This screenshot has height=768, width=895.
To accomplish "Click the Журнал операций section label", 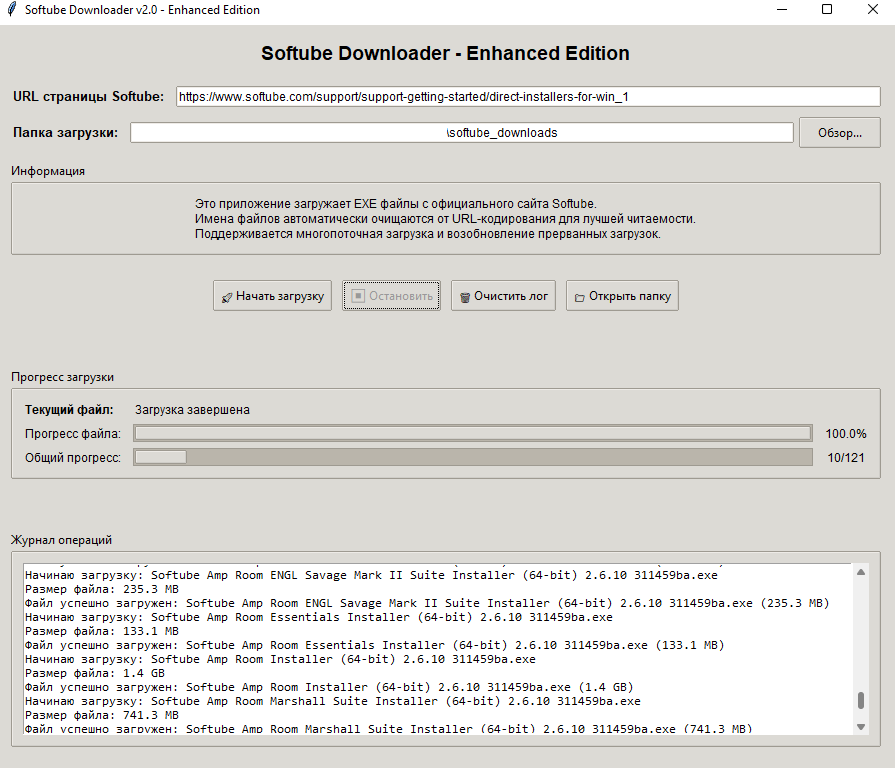I will pos(62,540).
